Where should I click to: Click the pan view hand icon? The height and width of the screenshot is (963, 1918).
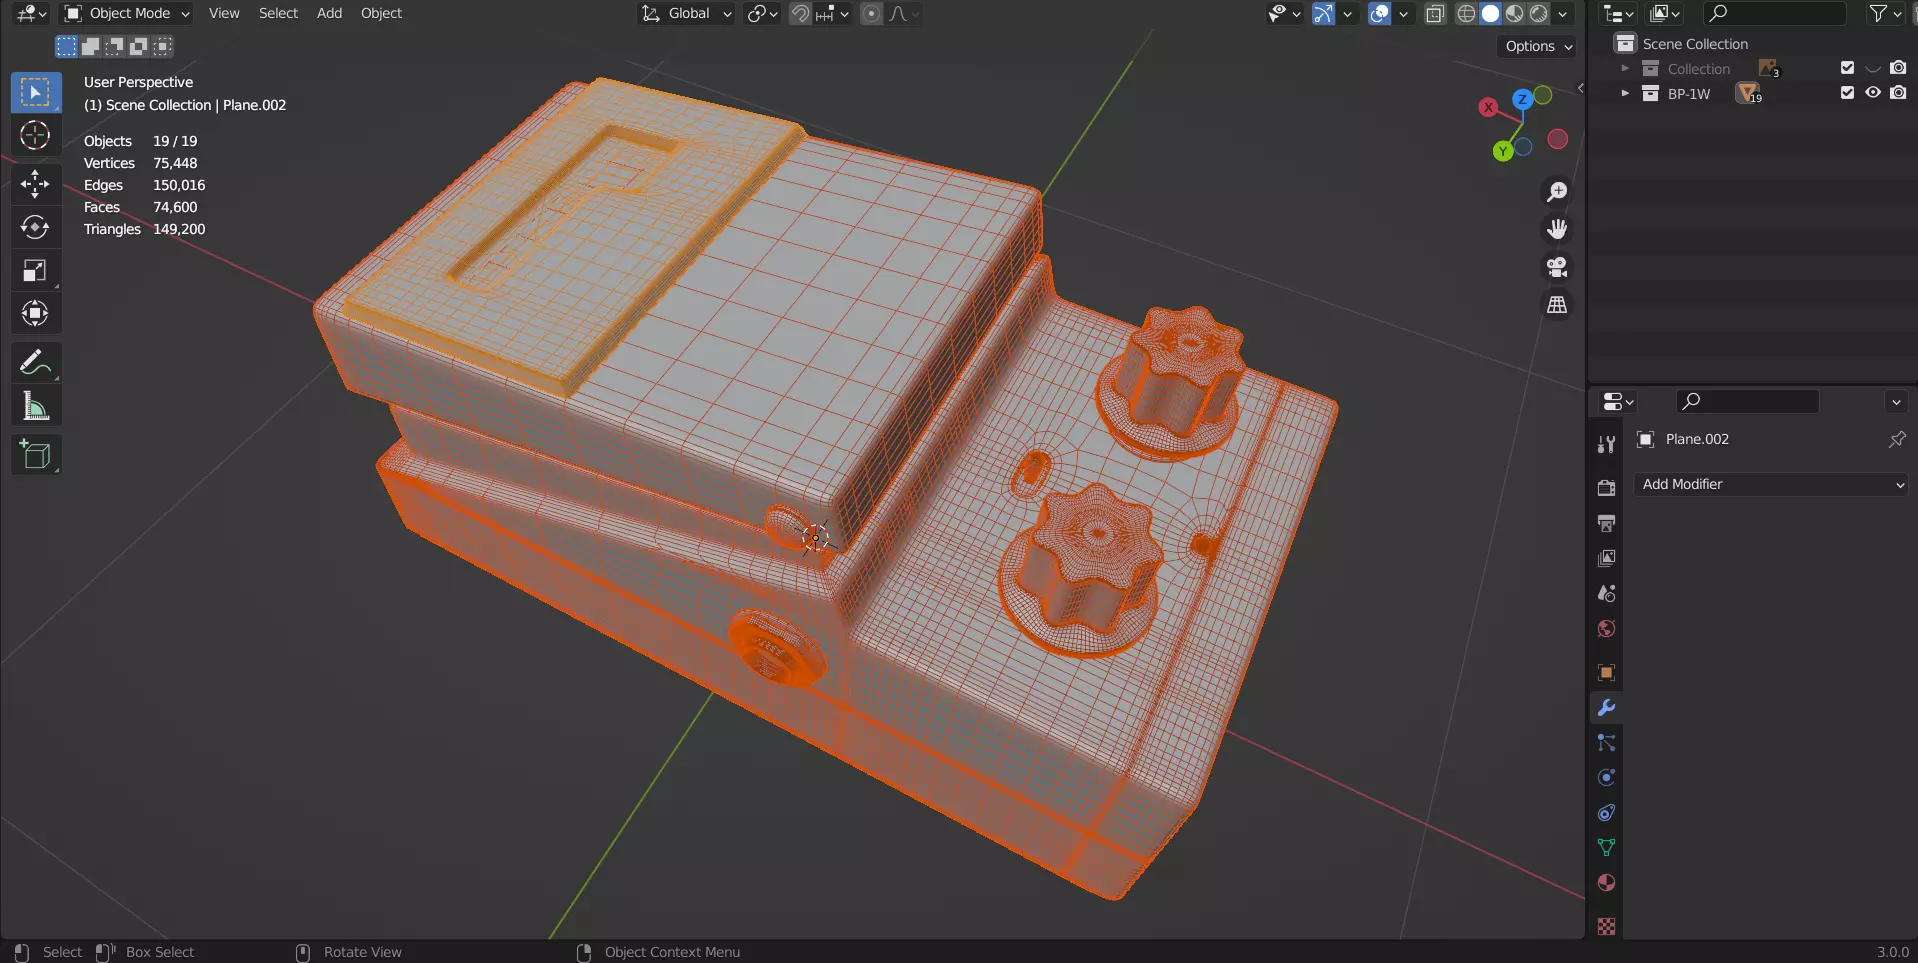[x=1557, y=229]
